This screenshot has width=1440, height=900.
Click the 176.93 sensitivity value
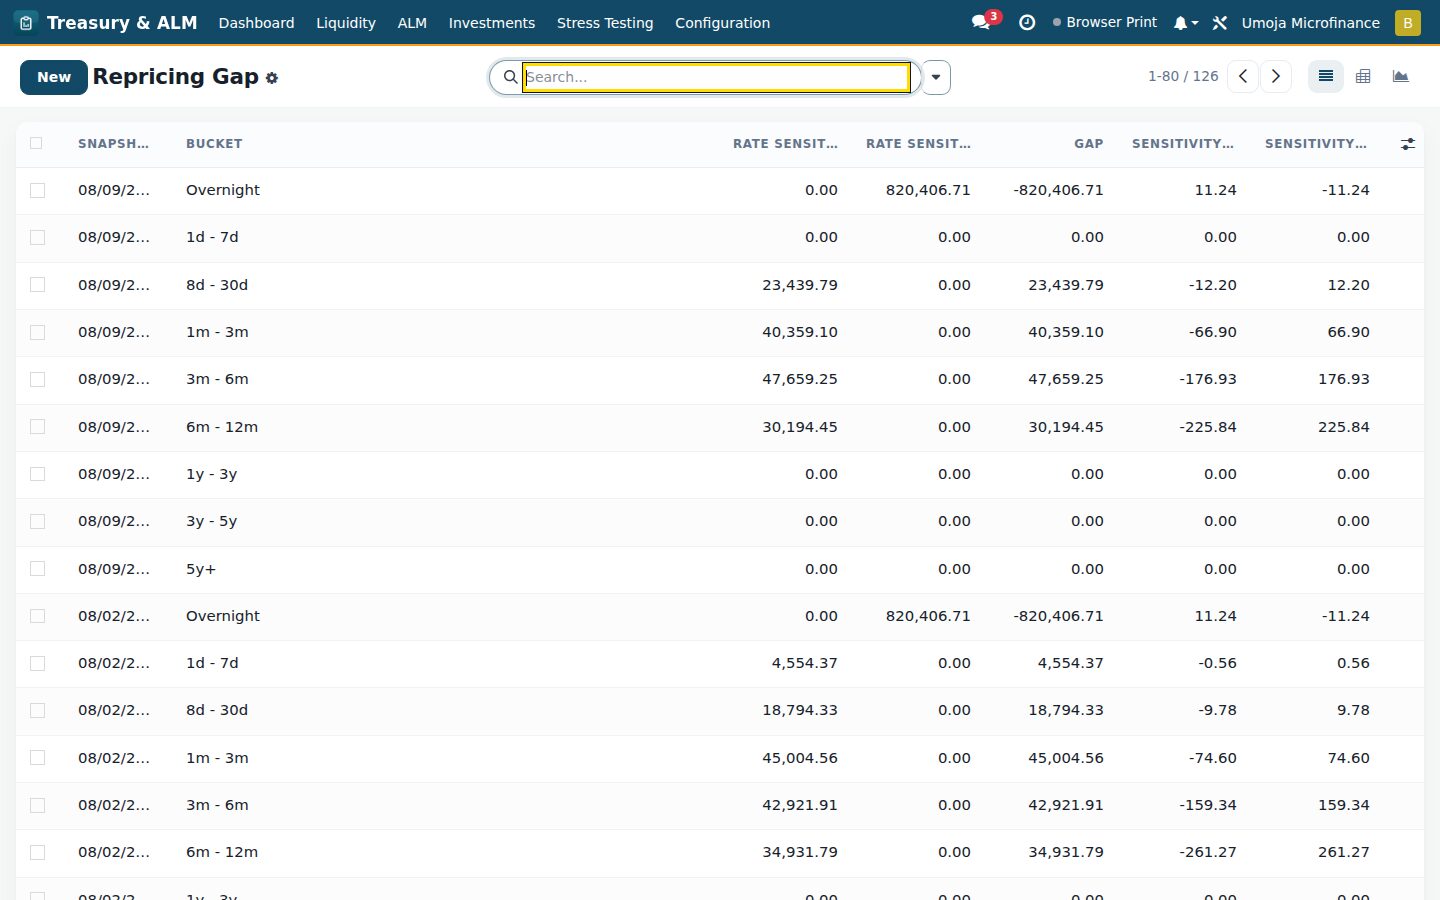point(1344,379)
